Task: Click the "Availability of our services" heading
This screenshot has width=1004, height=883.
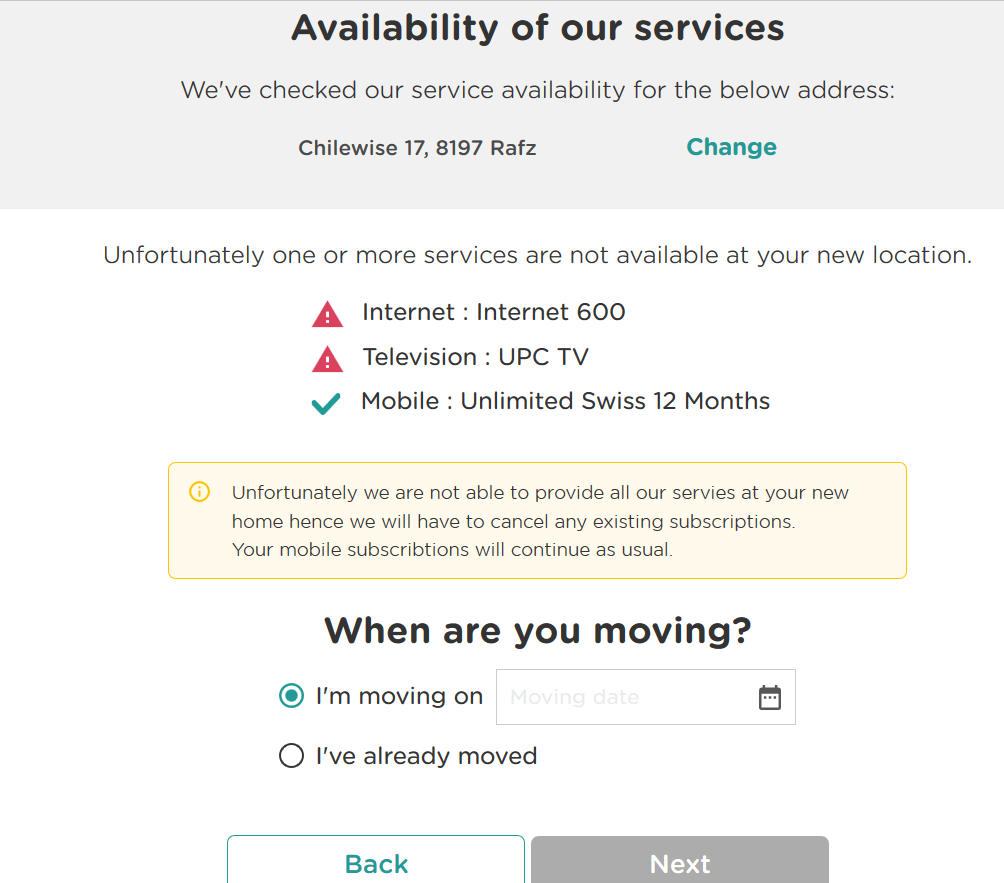Action: (x=538, y=27)
